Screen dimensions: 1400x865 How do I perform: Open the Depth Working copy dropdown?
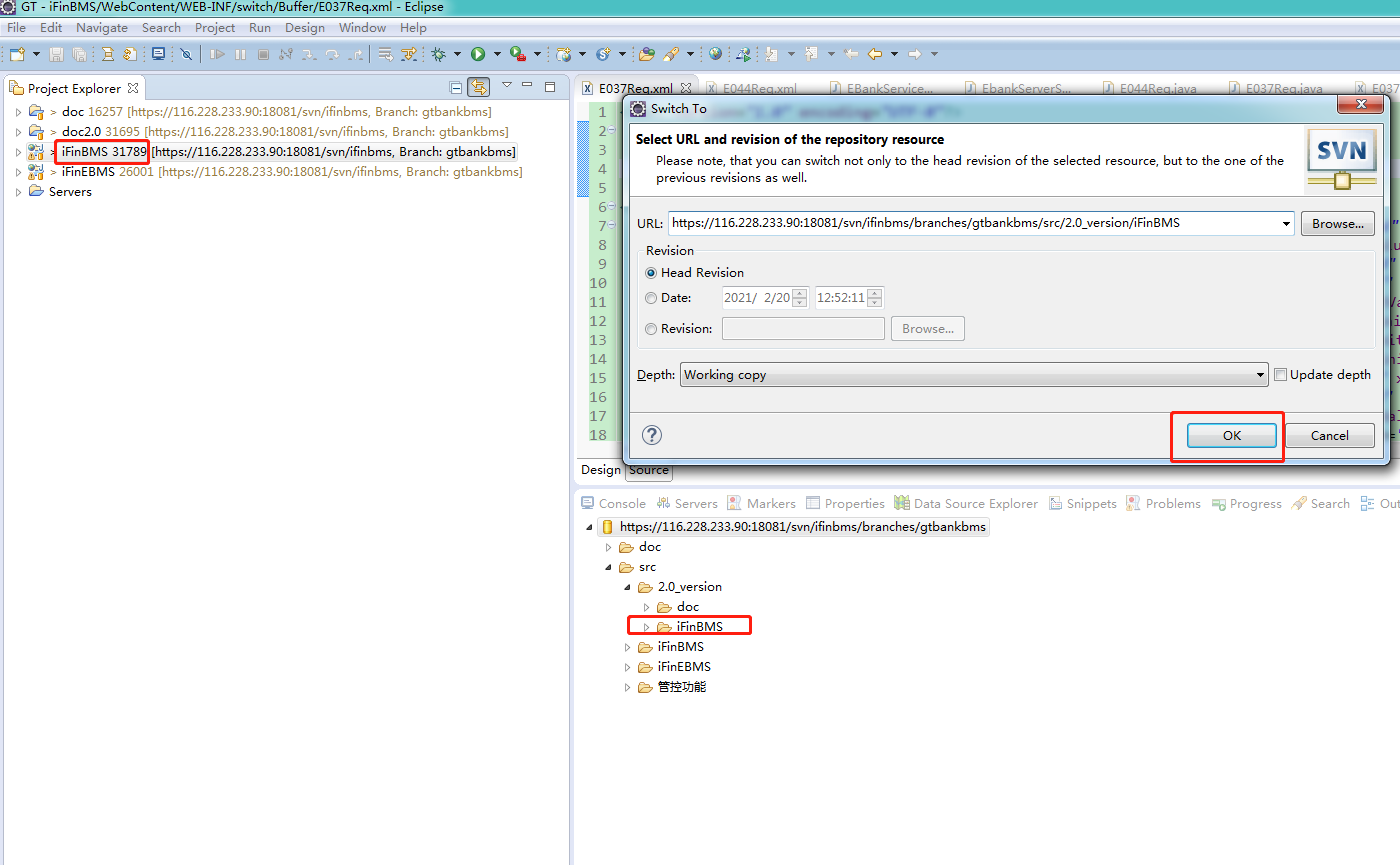(x=974, y=375)
